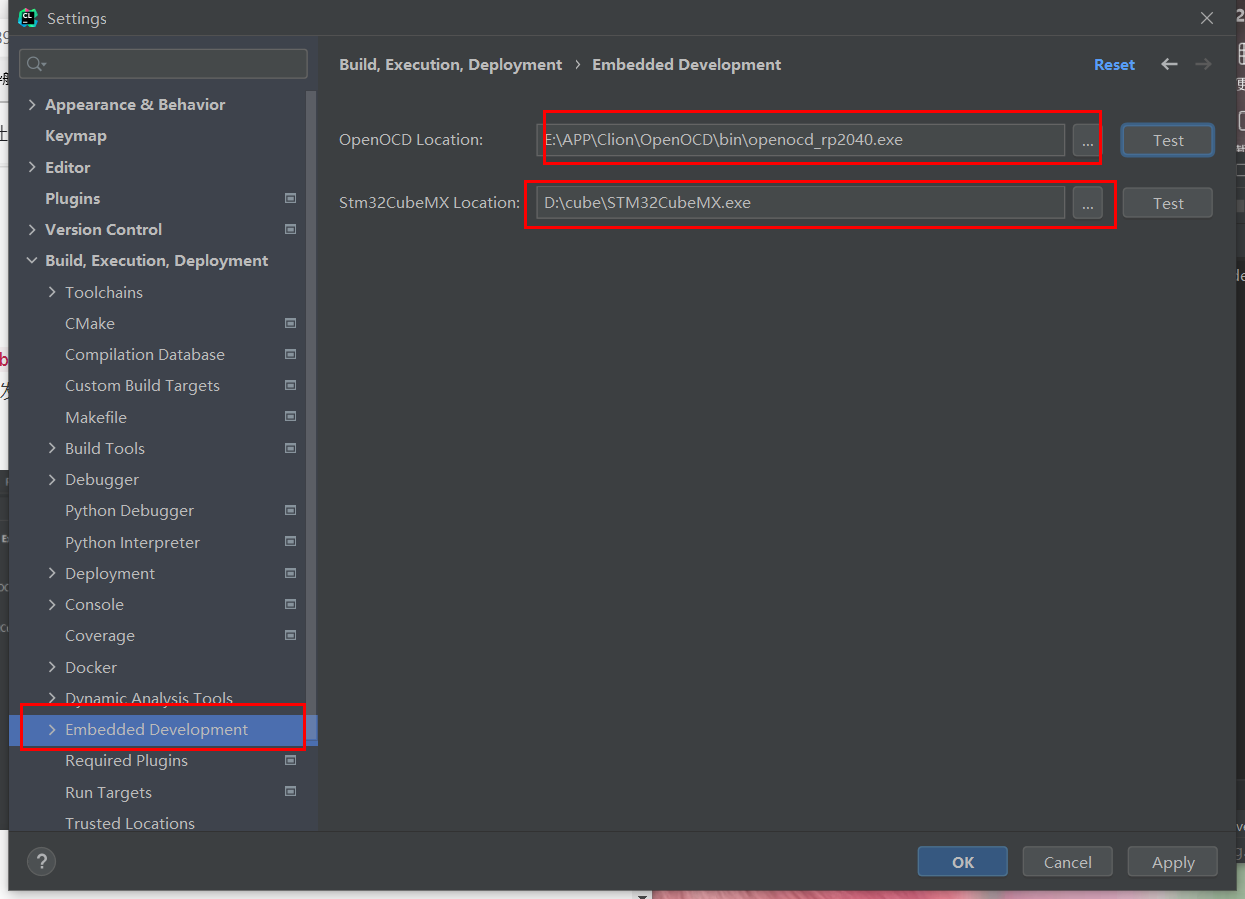The image size is (1245, 899).
Task: Click project-level icon beside Python Debugger
Action: click(290, 510)
